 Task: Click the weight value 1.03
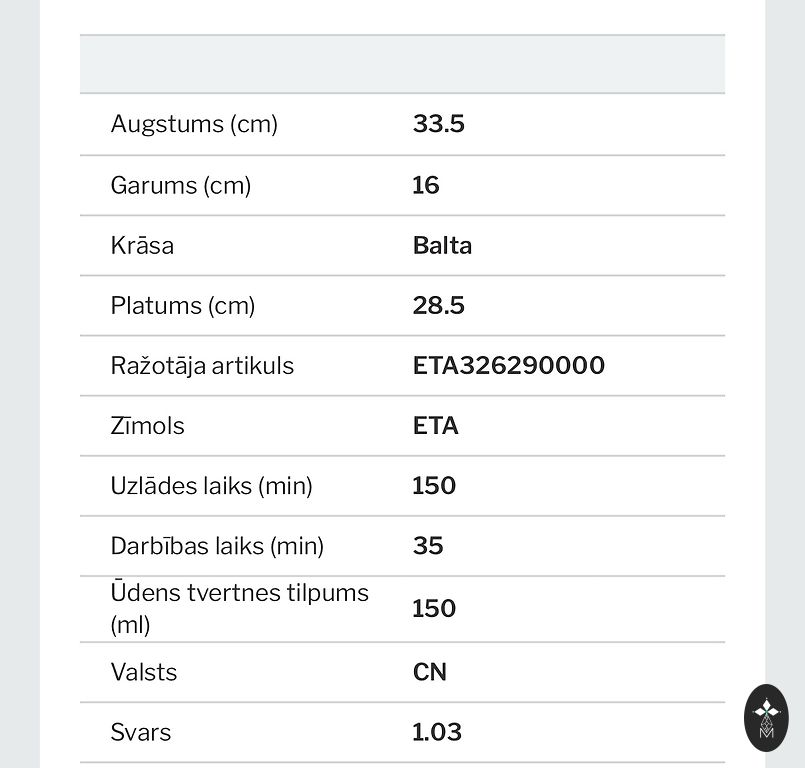(437, 732)
